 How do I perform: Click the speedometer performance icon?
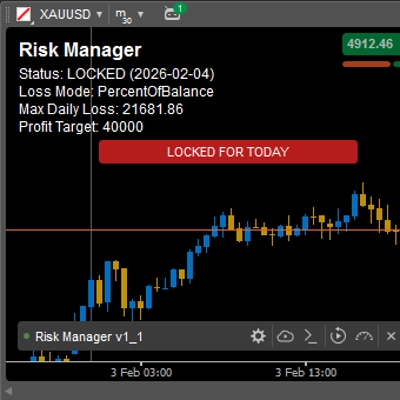pos(364,336)
